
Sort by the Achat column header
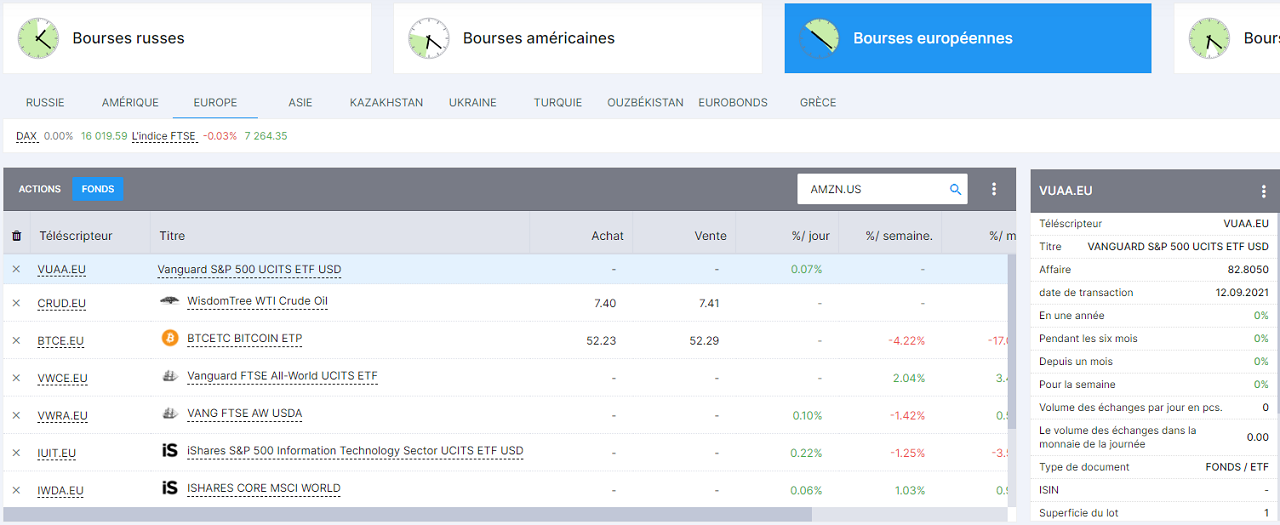[607, 236]
